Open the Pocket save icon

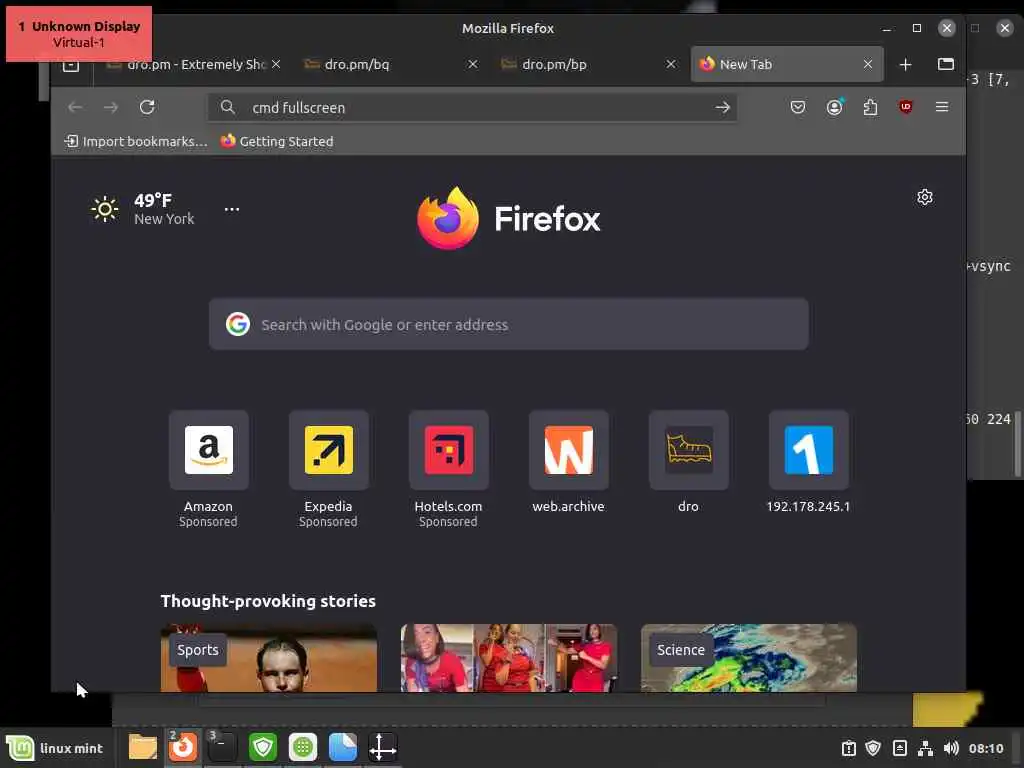797,107
